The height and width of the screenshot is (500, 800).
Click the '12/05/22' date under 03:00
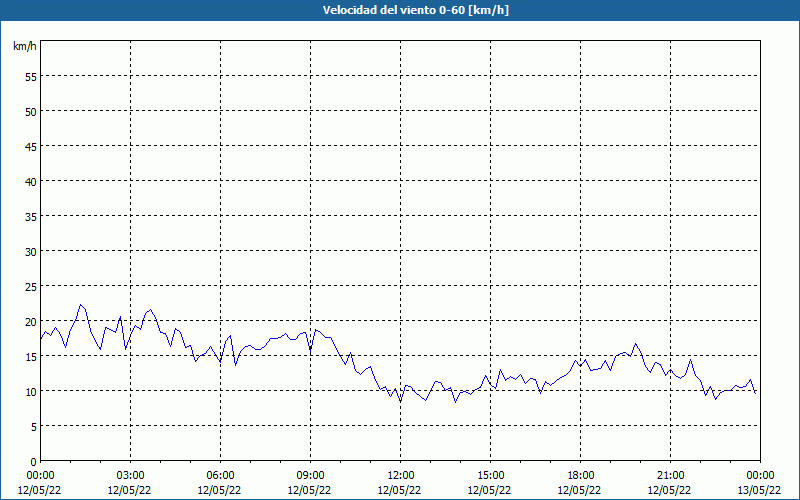(x=130, y=490)
